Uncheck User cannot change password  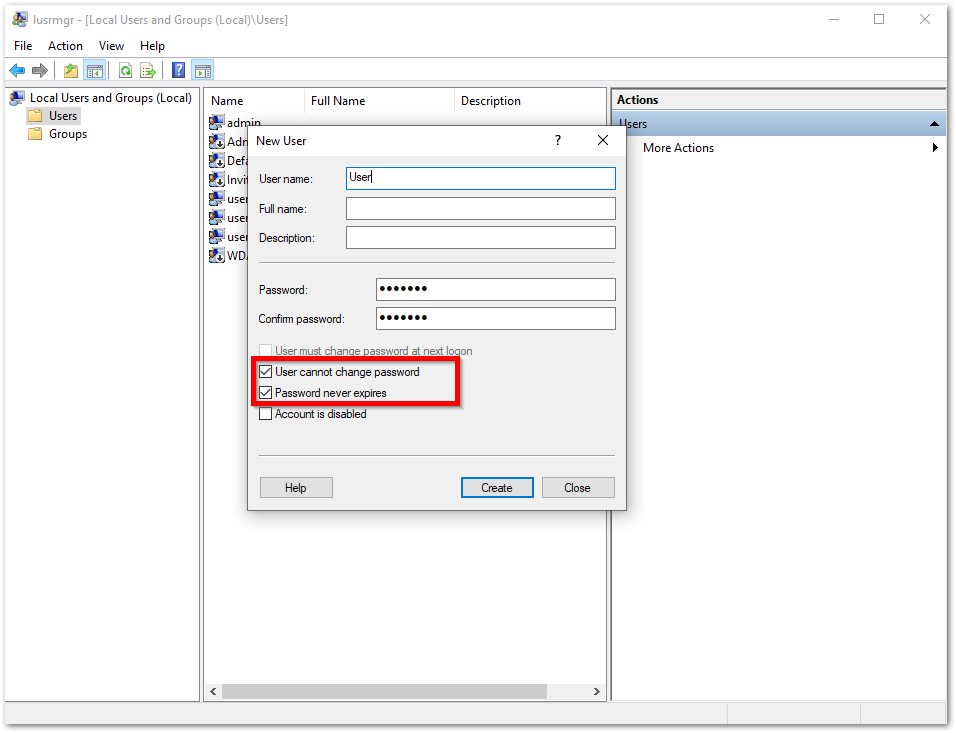coord(266,372)
